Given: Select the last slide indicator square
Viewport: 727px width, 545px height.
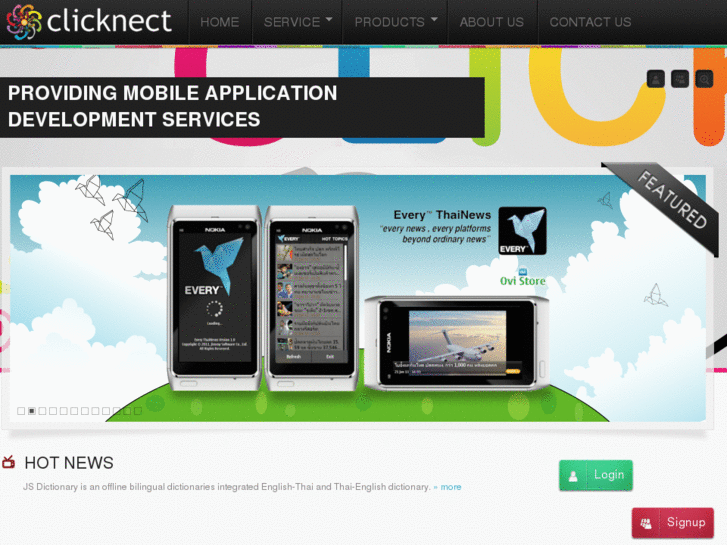Looking at the screenshot, I should tap(138, 411).
